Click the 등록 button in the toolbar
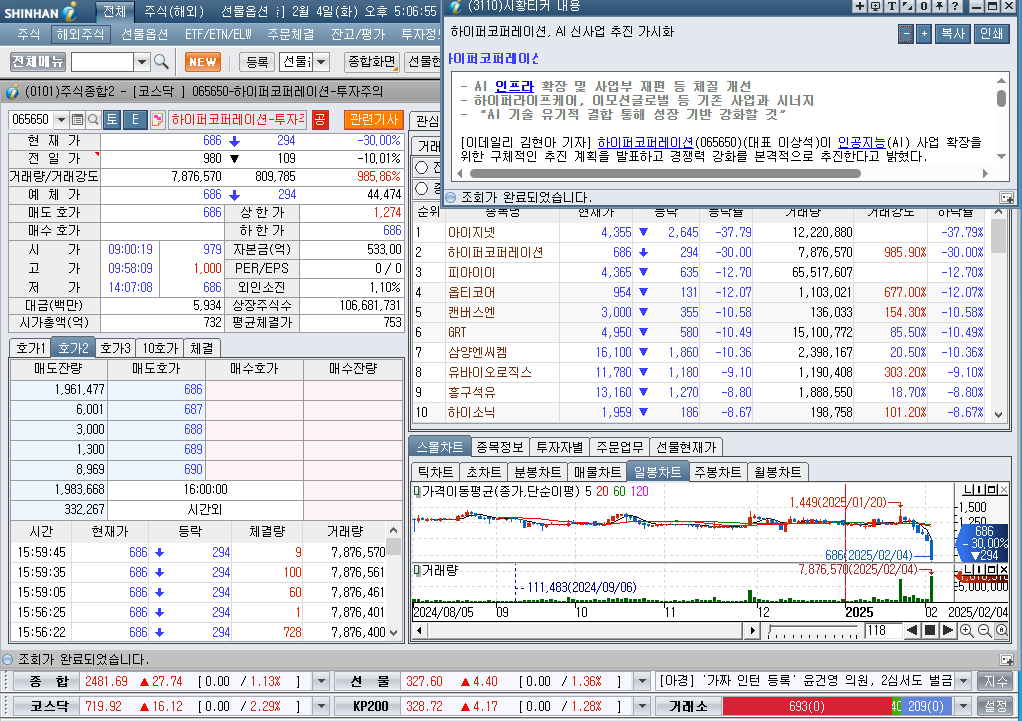Image resolution: width=1022 pixels, height=721 pixels. coord(257,62)
